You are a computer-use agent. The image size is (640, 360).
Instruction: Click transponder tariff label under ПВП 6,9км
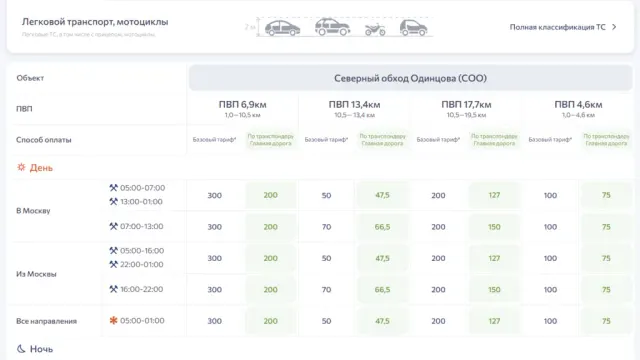(271, 140)
